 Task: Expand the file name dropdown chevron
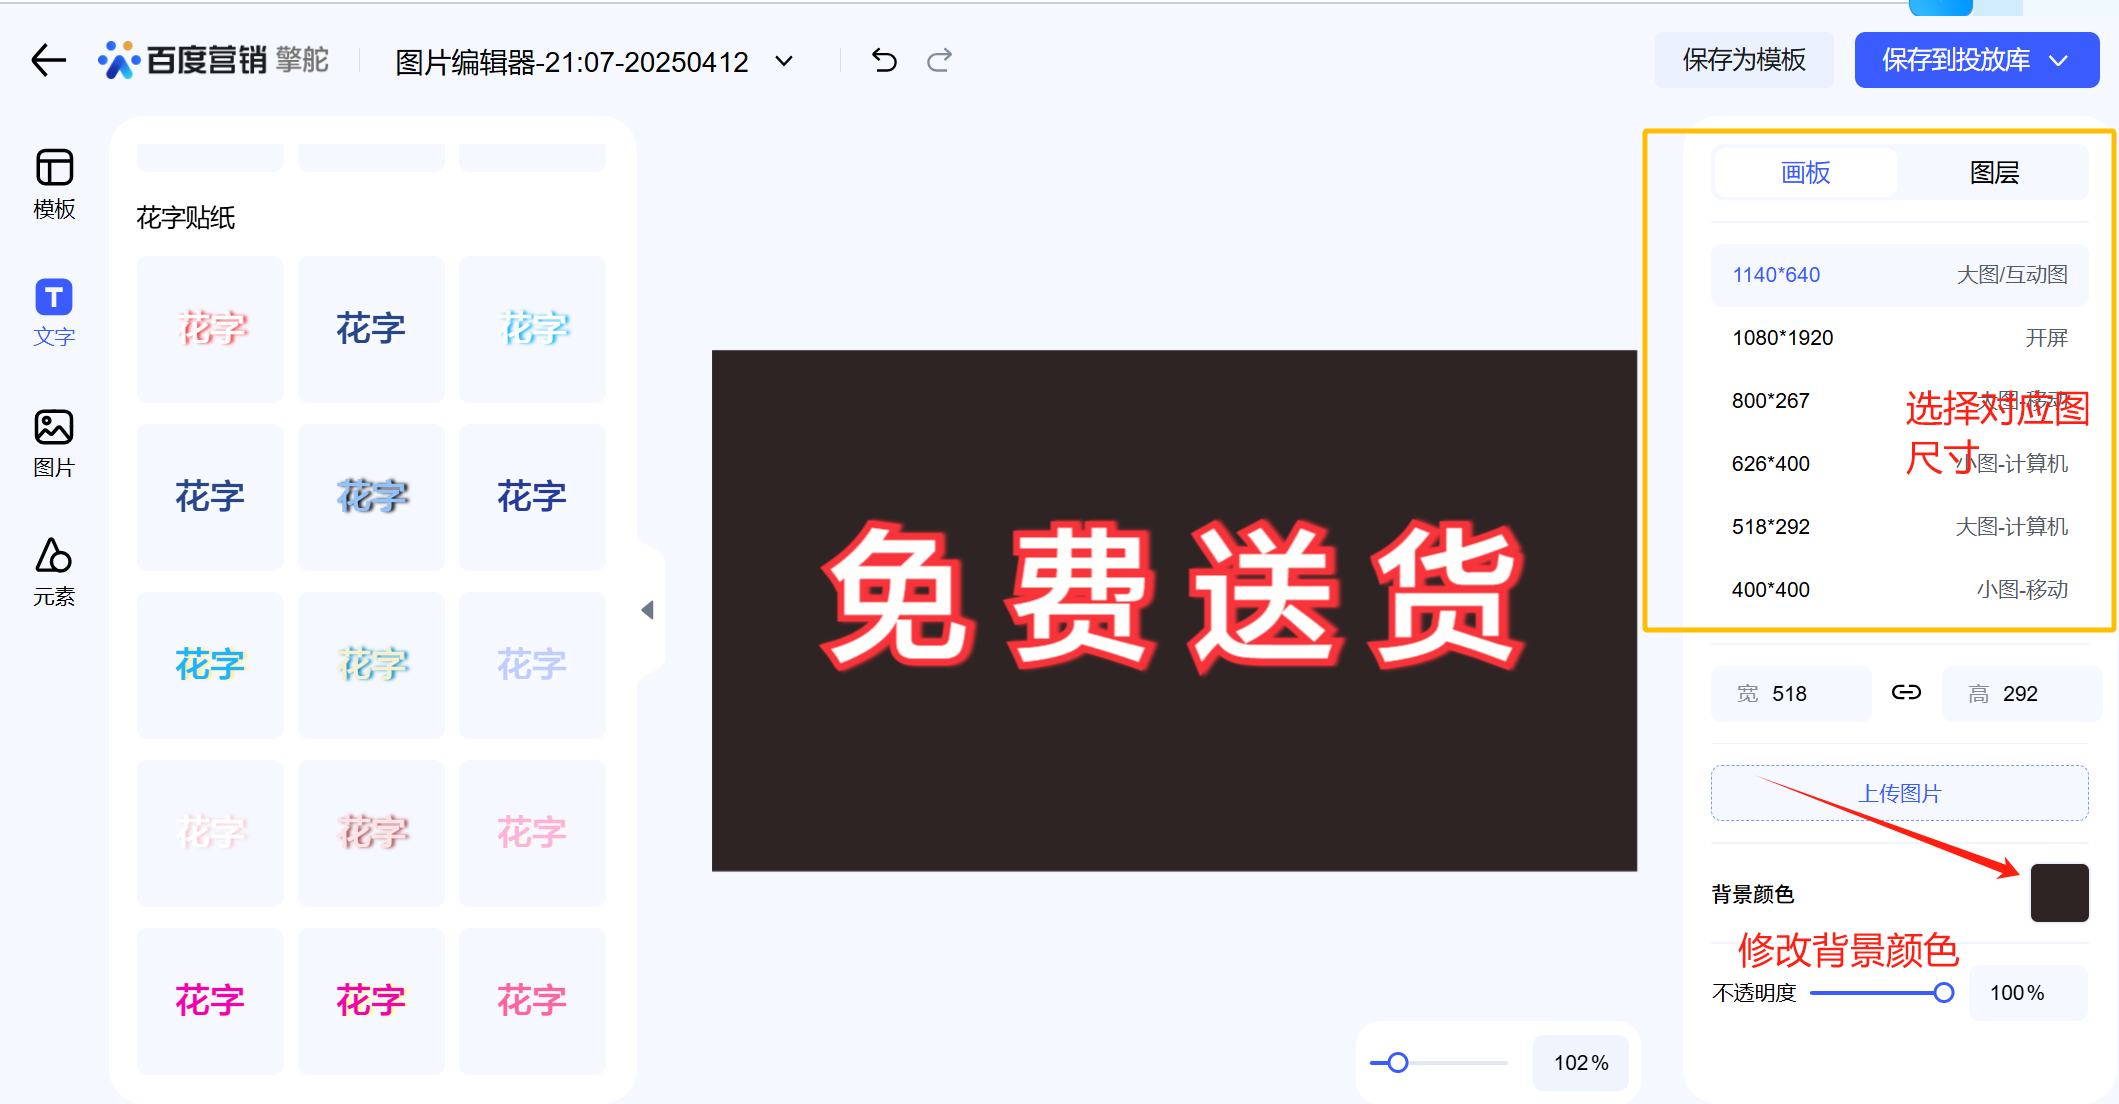[x=785, y=61]
